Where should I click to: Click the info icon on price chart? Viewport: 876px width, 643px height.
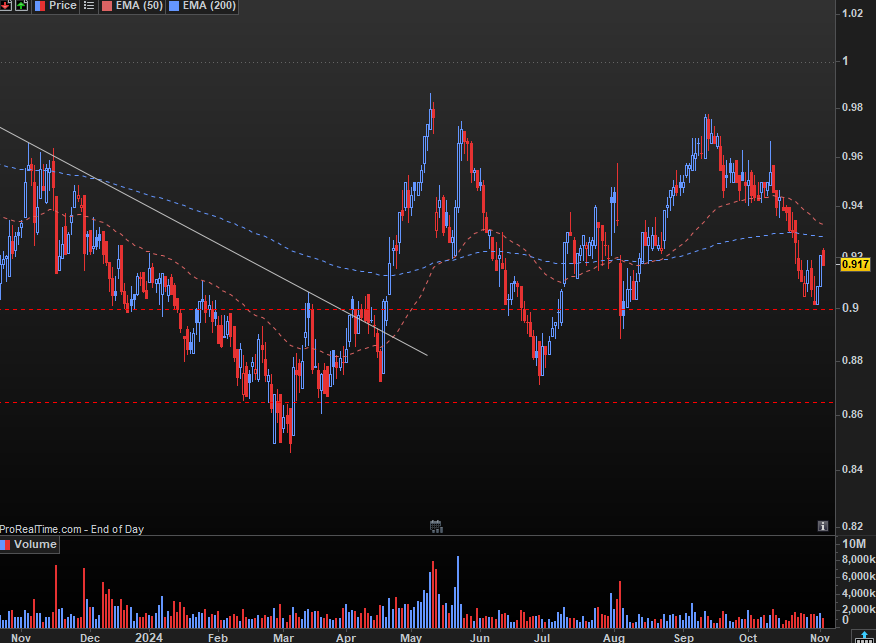pyautogui.click(x=822, y=526)
